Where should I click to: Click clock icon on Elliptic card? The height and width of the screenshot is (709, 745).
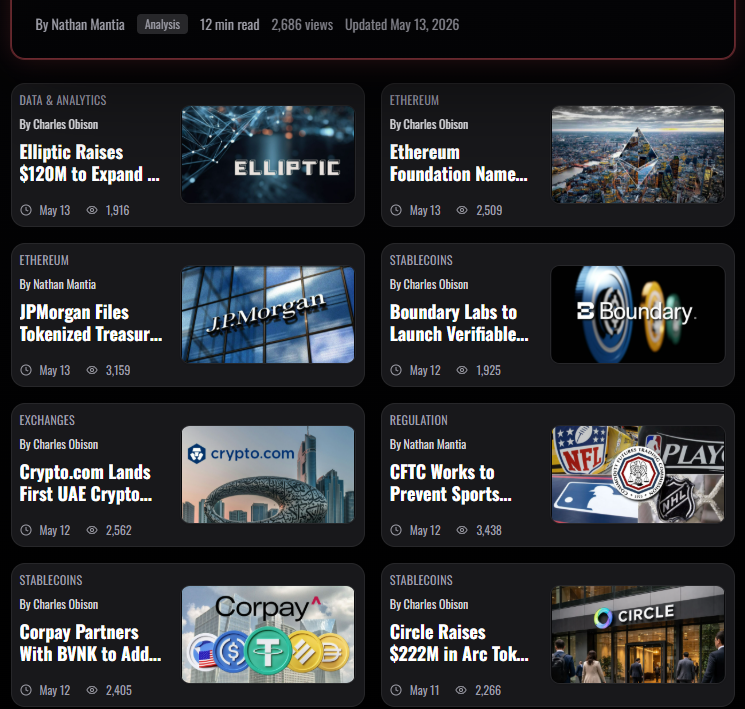26,210
